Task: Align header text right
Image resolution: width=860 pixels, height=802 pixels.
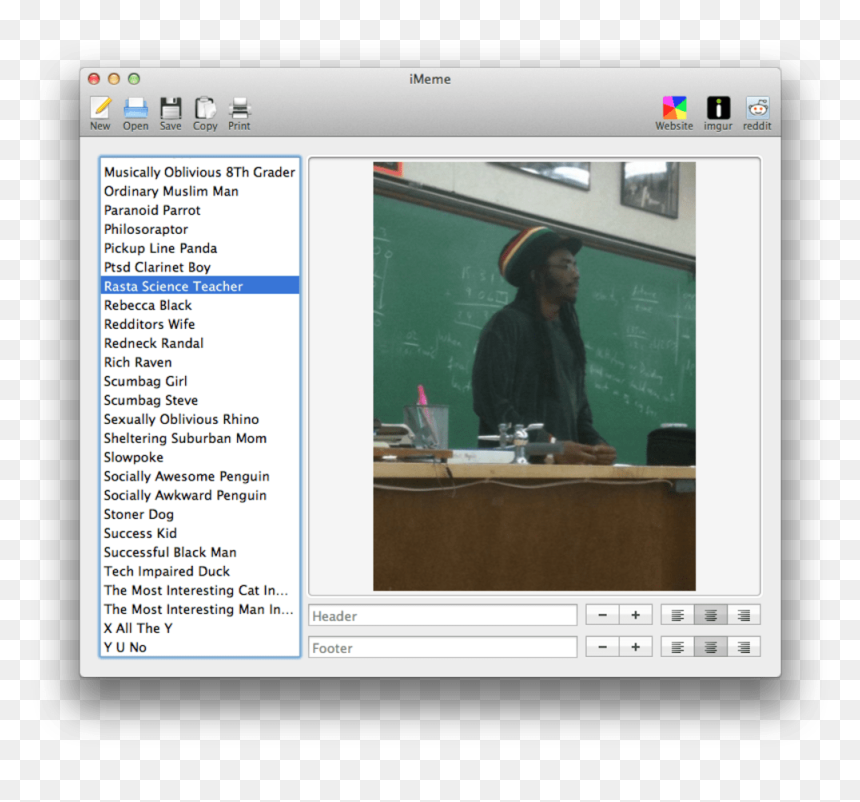Action: pos(744,615)
